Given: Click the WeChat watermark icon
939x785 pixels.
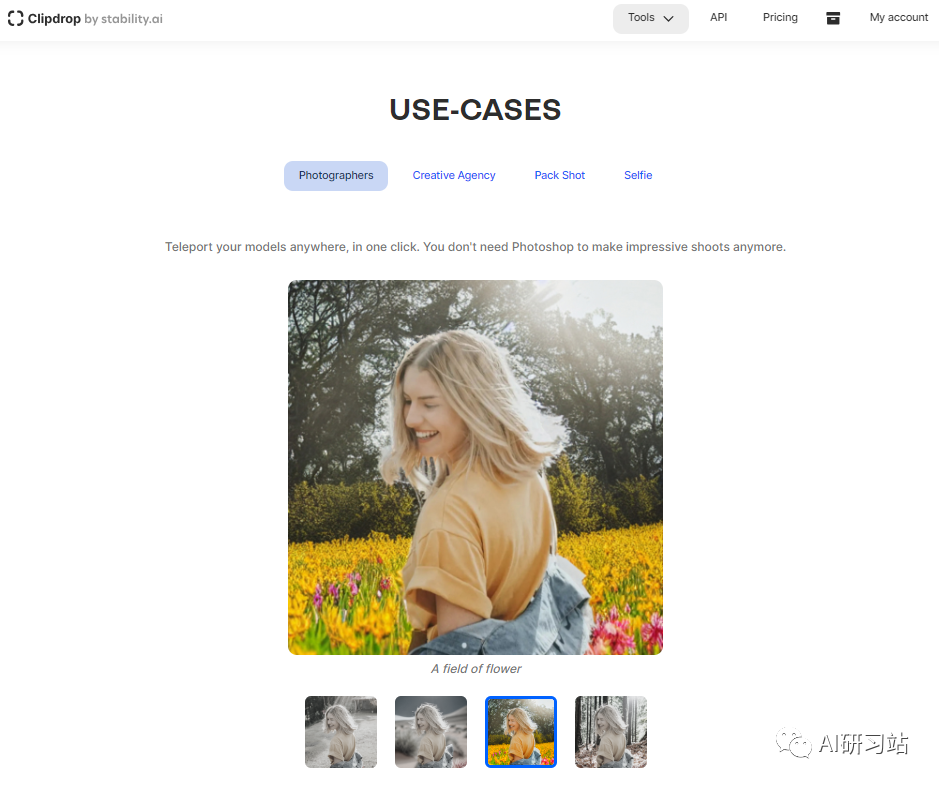Looking at the screenshot, I should pos(793,743).
